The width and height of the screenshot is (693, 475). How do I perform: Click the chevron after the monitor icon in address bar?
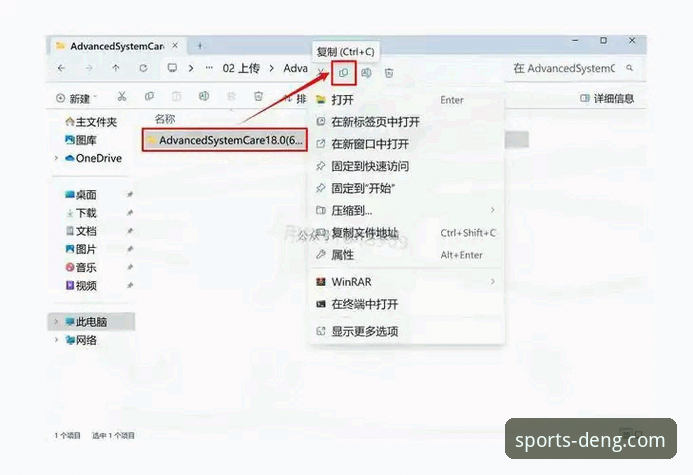tap(191, 68)
